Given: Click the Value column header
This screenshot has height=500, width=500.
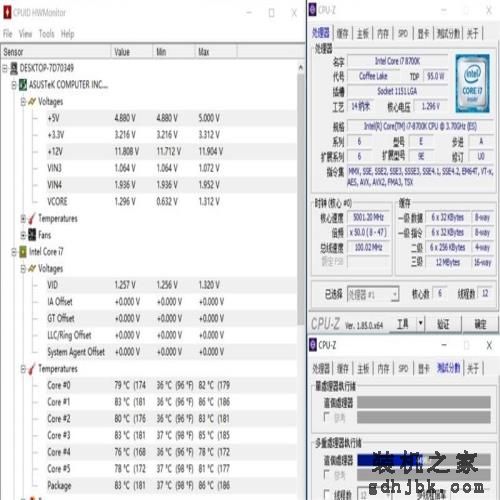Looking at the screenshot, I should point(131,52).
